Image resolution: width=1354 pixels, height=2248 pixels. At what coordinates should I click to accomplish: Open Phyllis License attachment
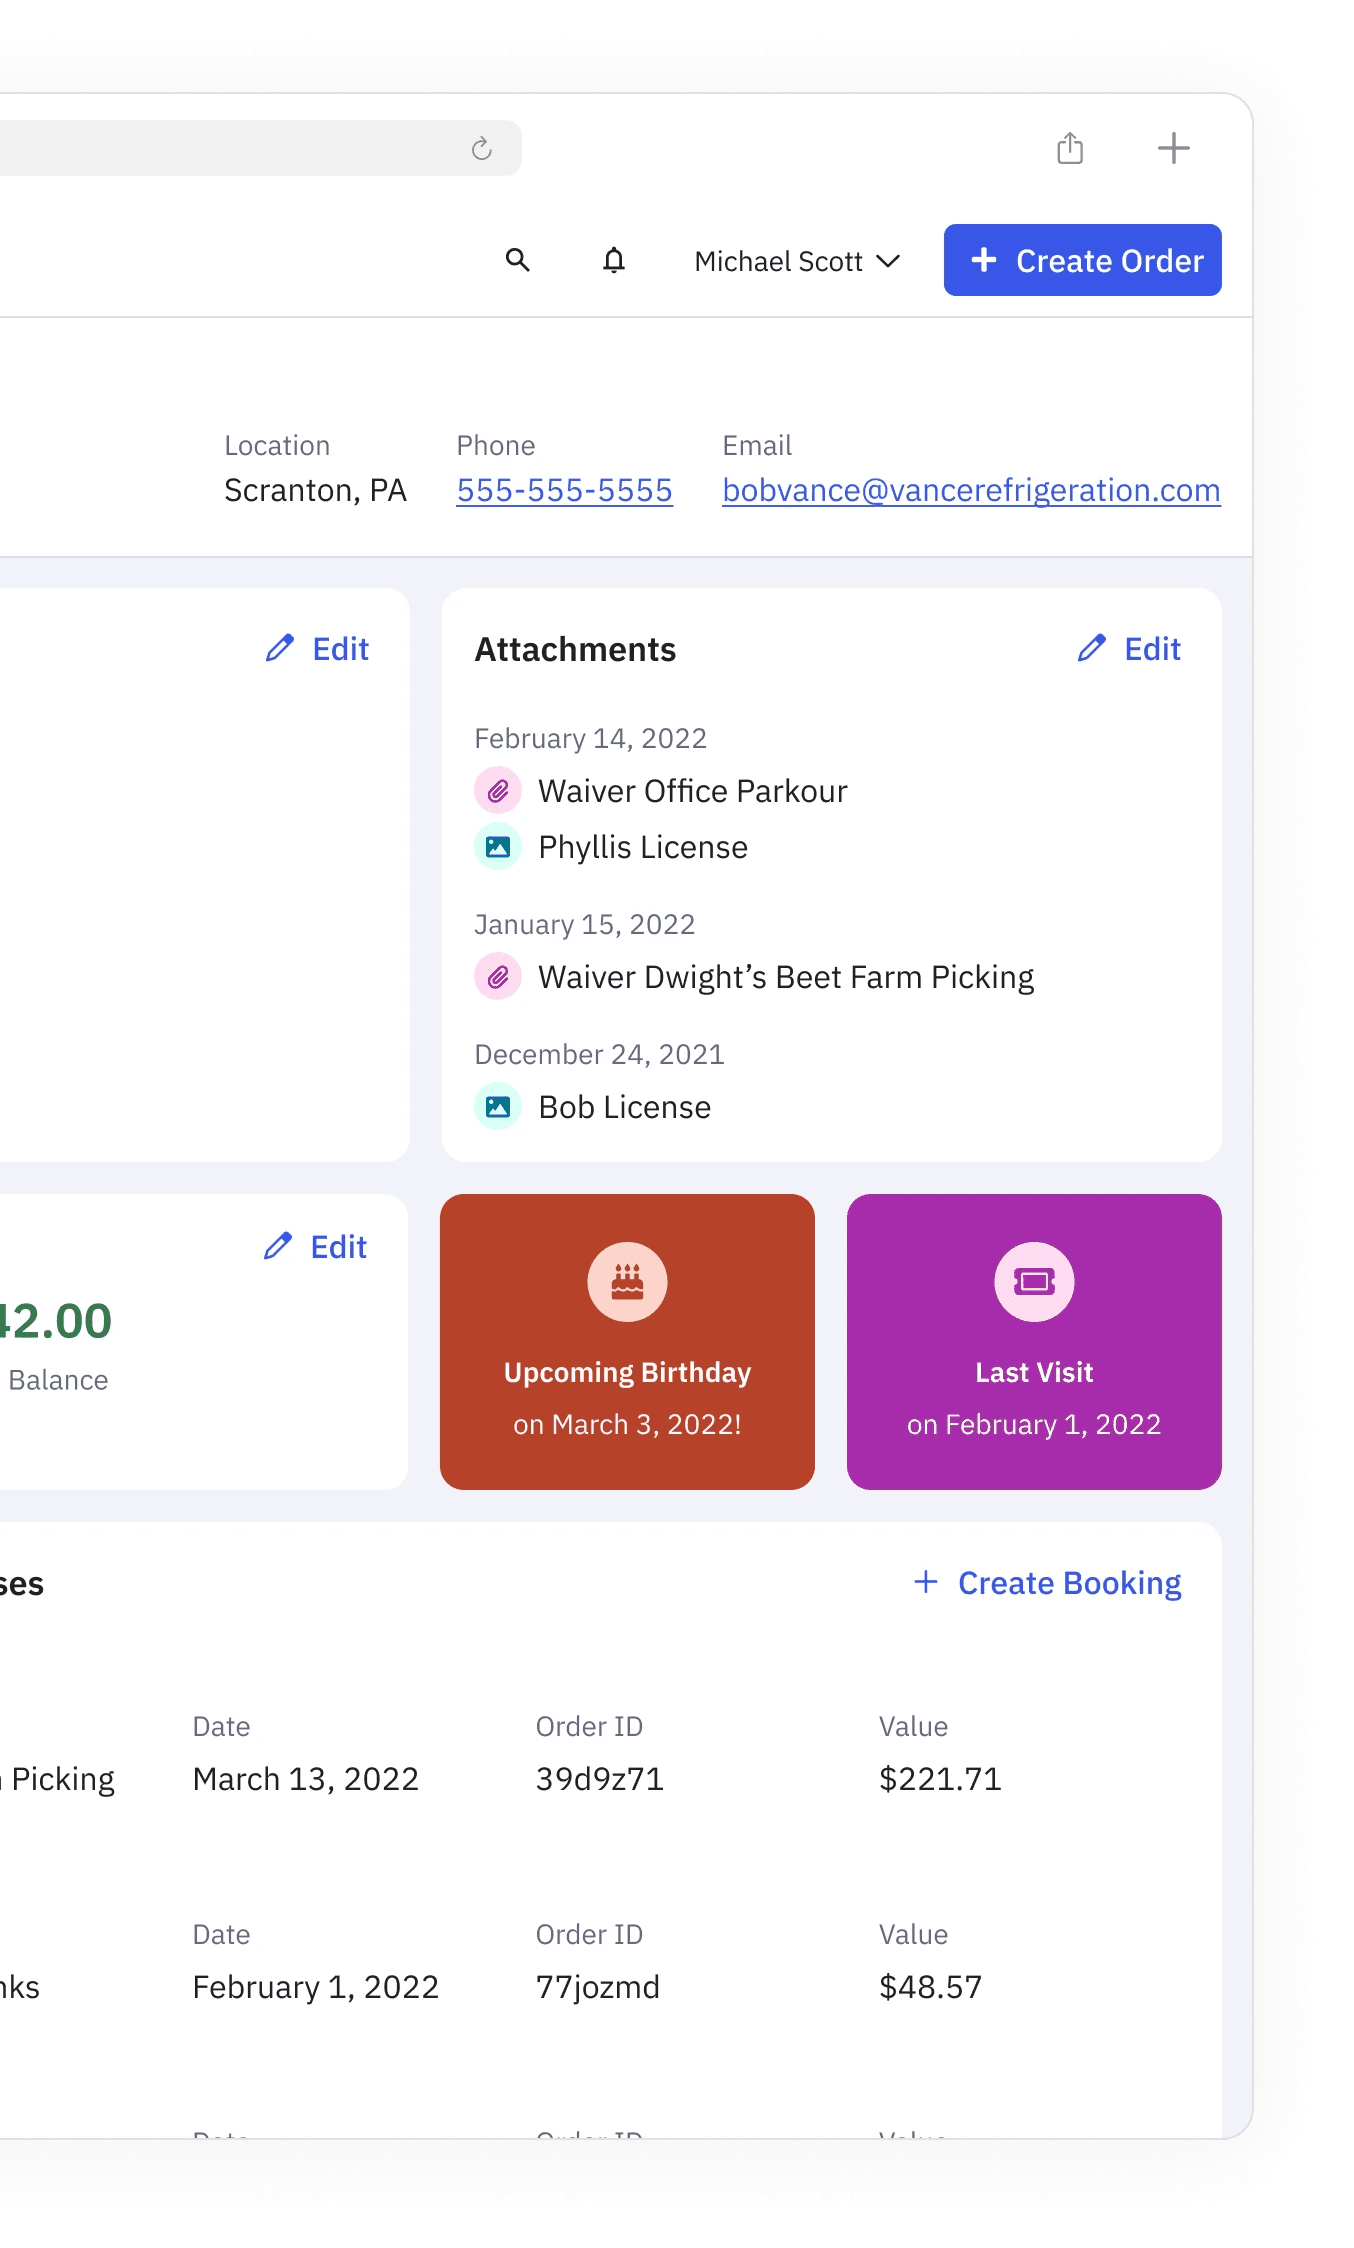point(643,847)
